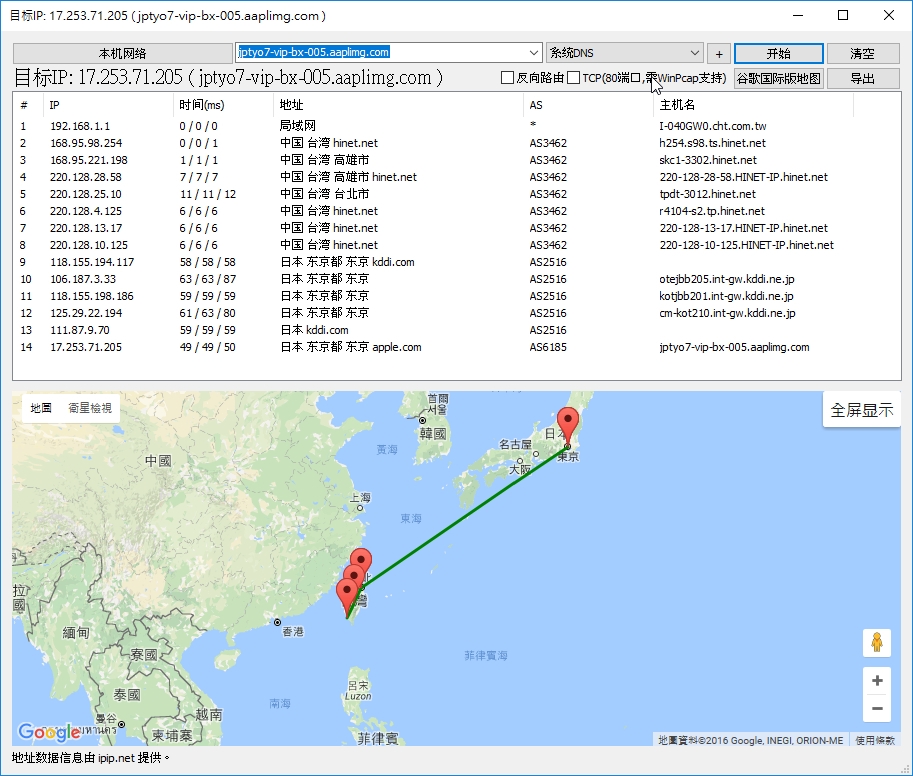Click the 上海 label on the map
The height and width of the screenshot is (776, 913).
(x=360, y=498)
